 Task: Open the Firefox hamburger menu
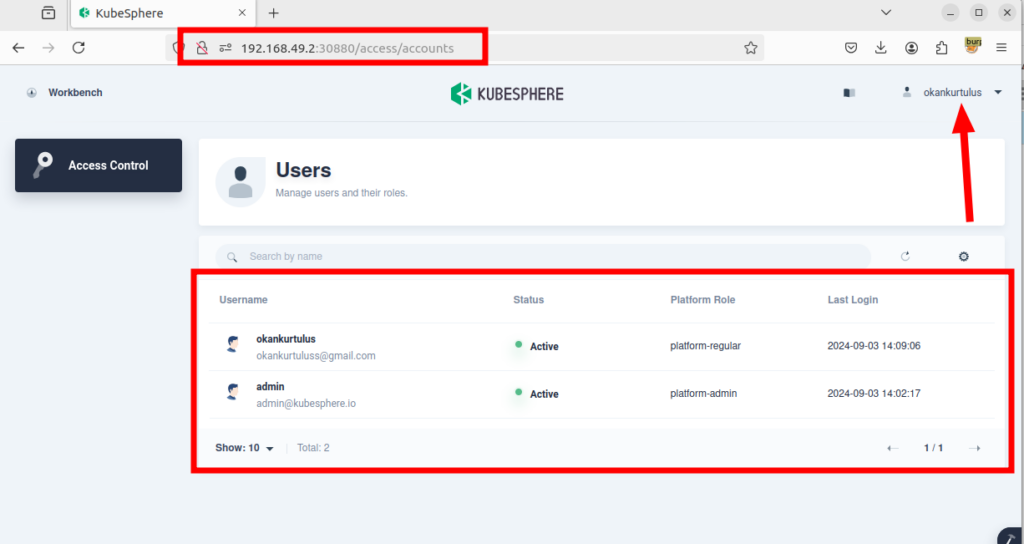click(x=1001, y=48)
